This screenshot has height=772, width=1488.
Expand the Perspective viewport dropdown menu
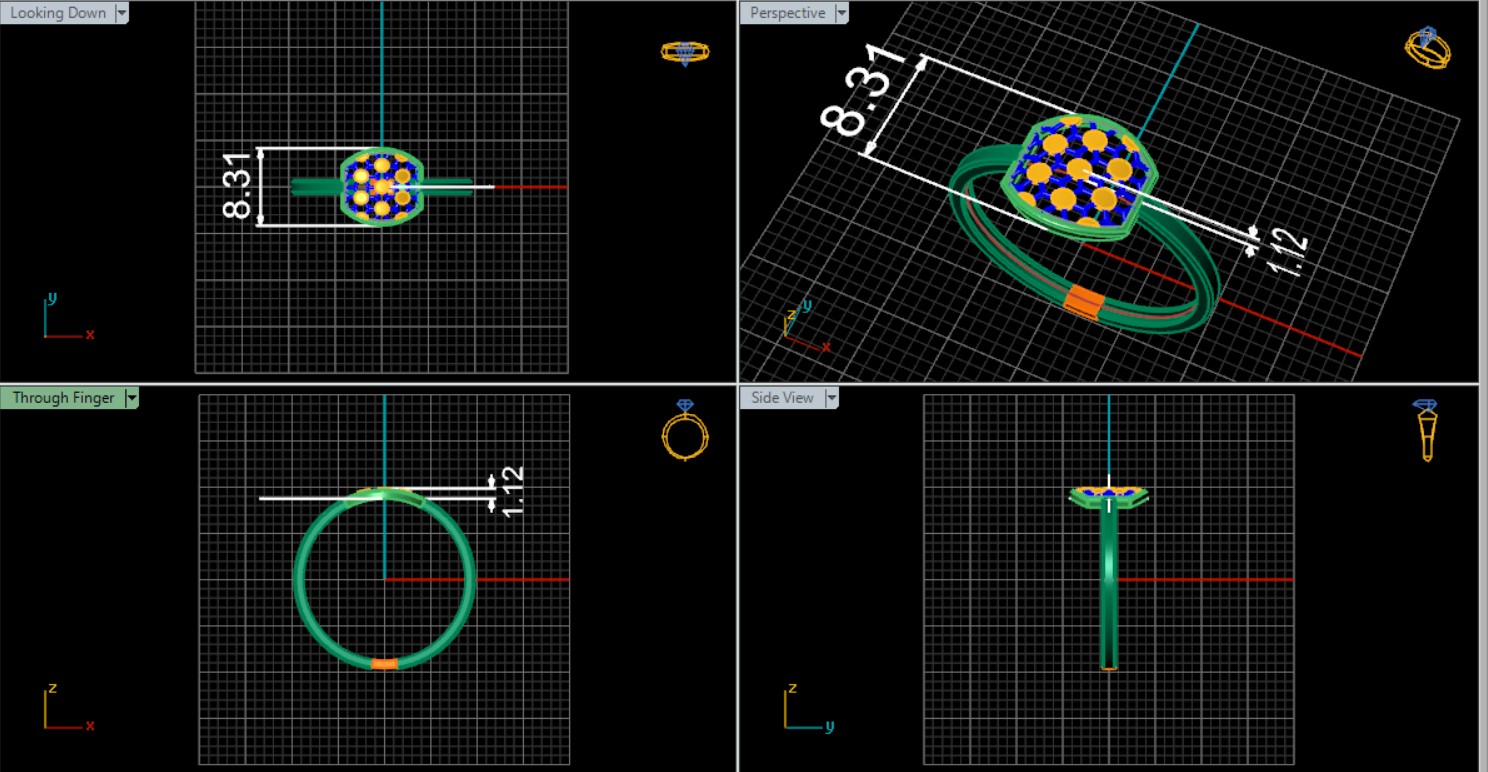tap(841, 13)
